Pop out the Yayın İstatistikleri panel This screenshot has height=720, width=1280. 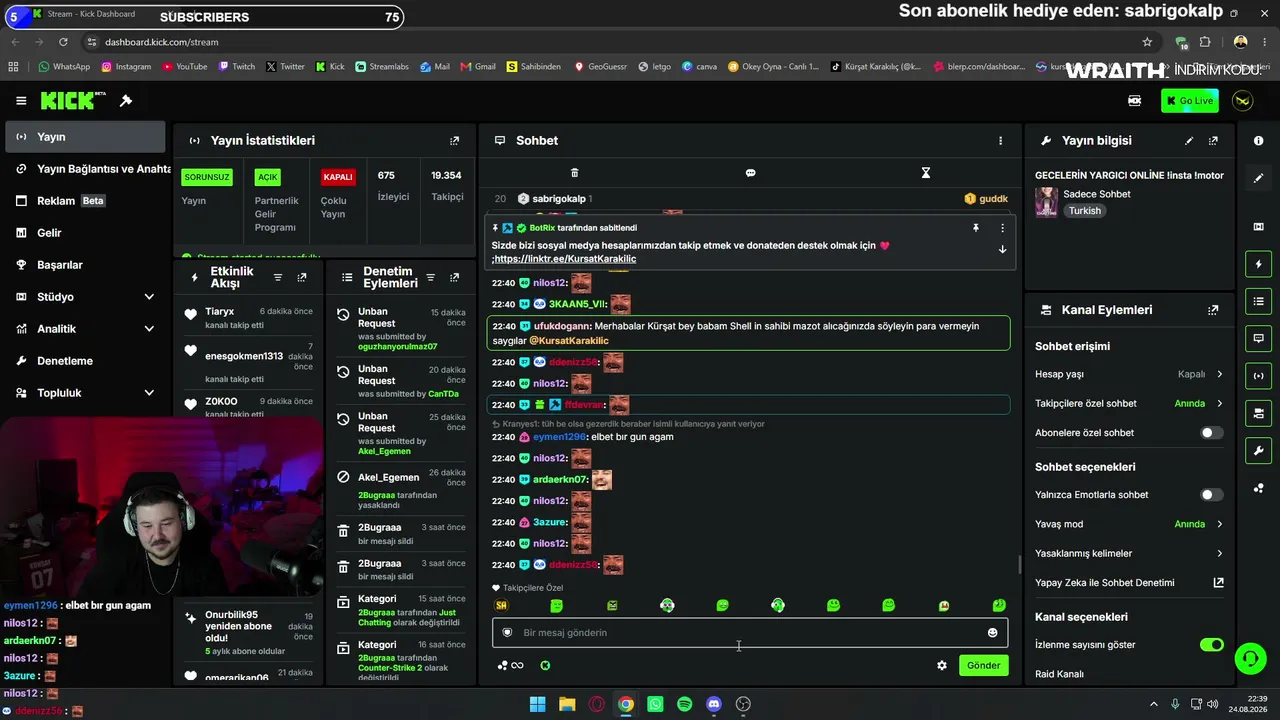tap(454, 141)
